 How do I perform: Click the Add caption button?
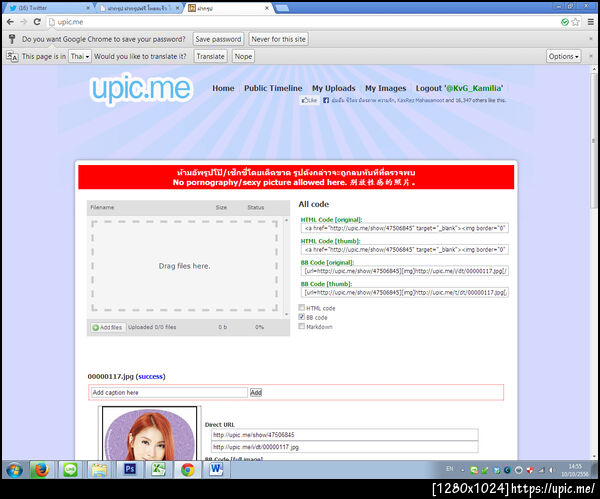(256, 392)
